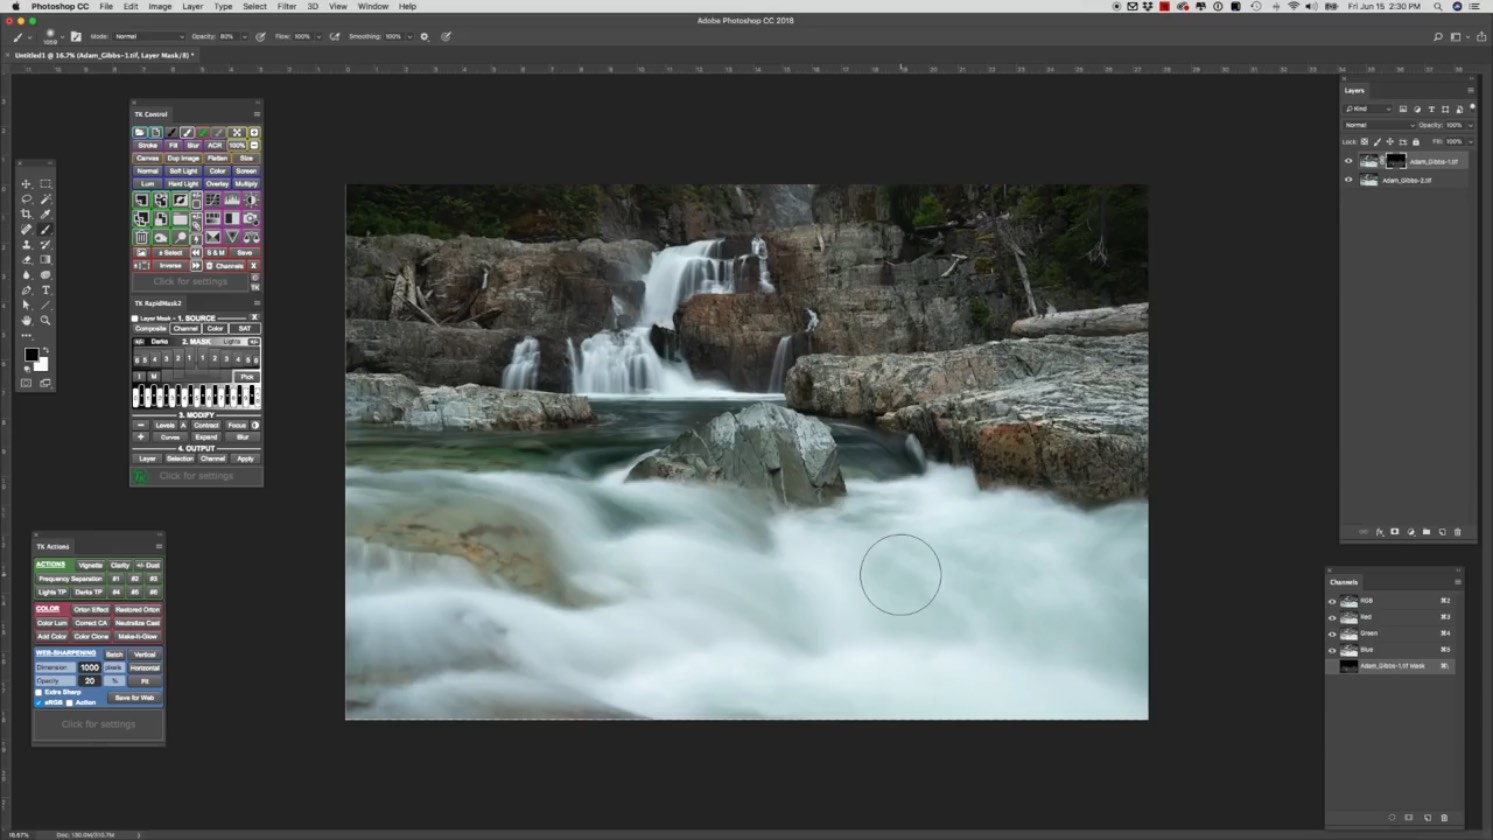Screen dimensions: 1493x840
Task: Click Orton Effect in the COLOR section
Action: coord(91,610)
